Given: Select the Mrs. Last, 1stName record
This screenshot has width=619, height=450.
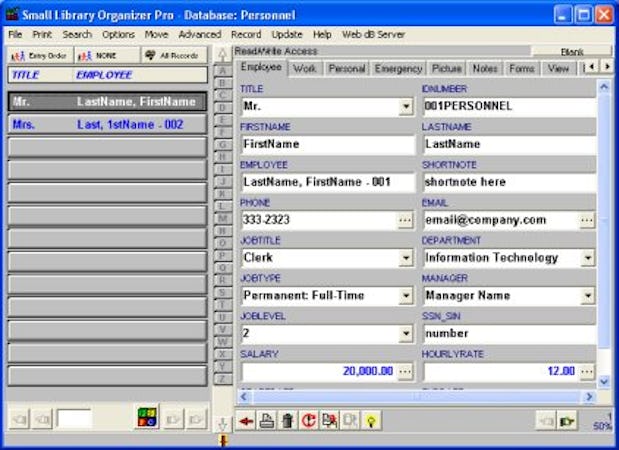Looking at the screenshot, I should (107, 124).
